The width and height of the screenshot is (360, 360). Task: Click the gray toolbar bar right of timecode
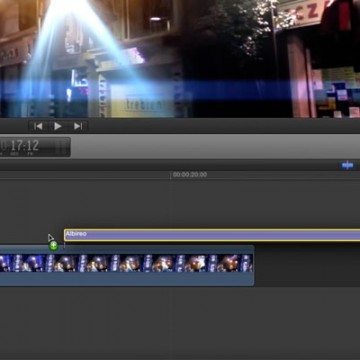215,147
